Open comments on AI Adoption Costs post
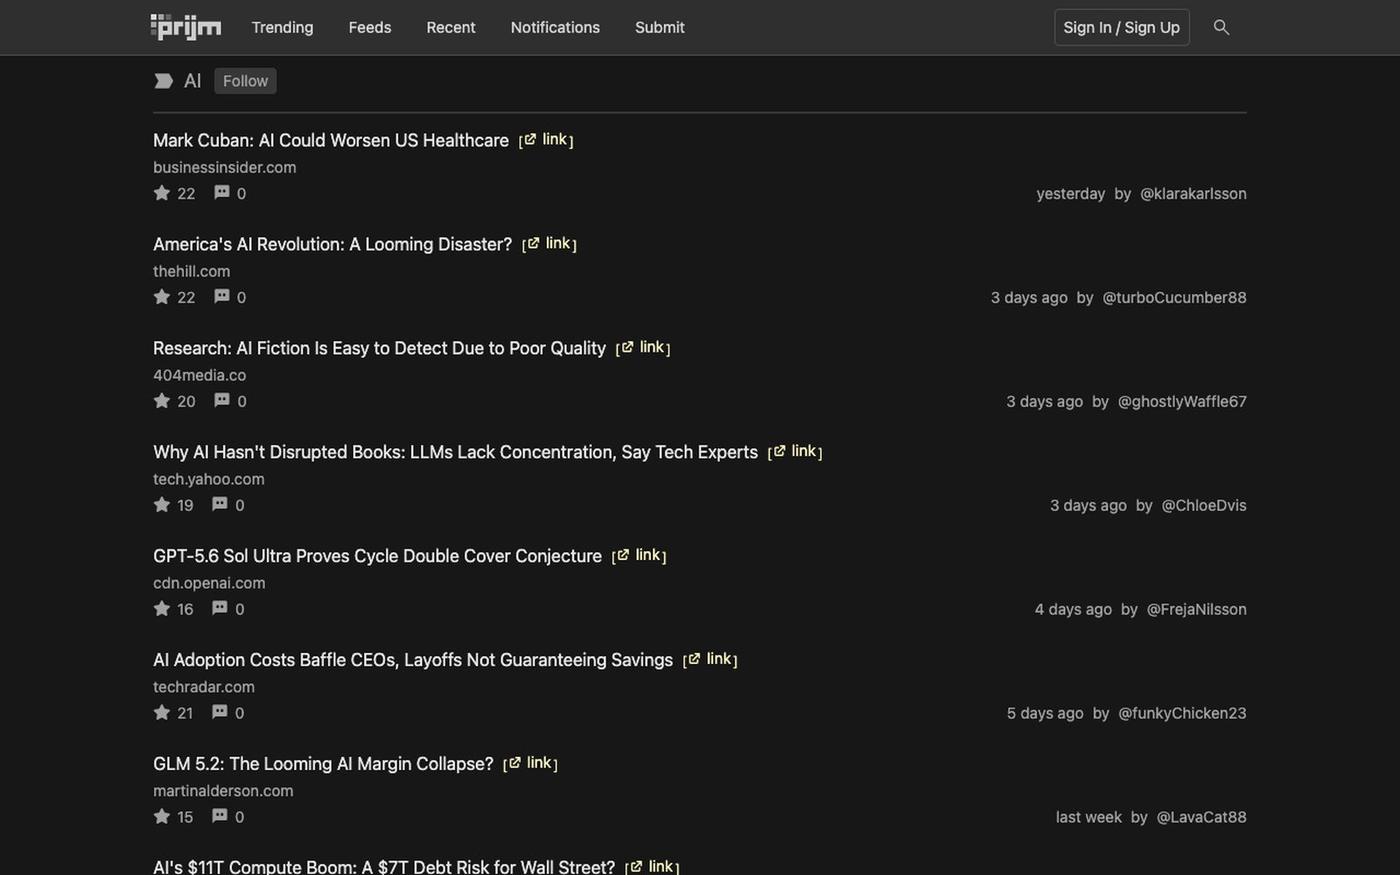 [x=220, y=713]
